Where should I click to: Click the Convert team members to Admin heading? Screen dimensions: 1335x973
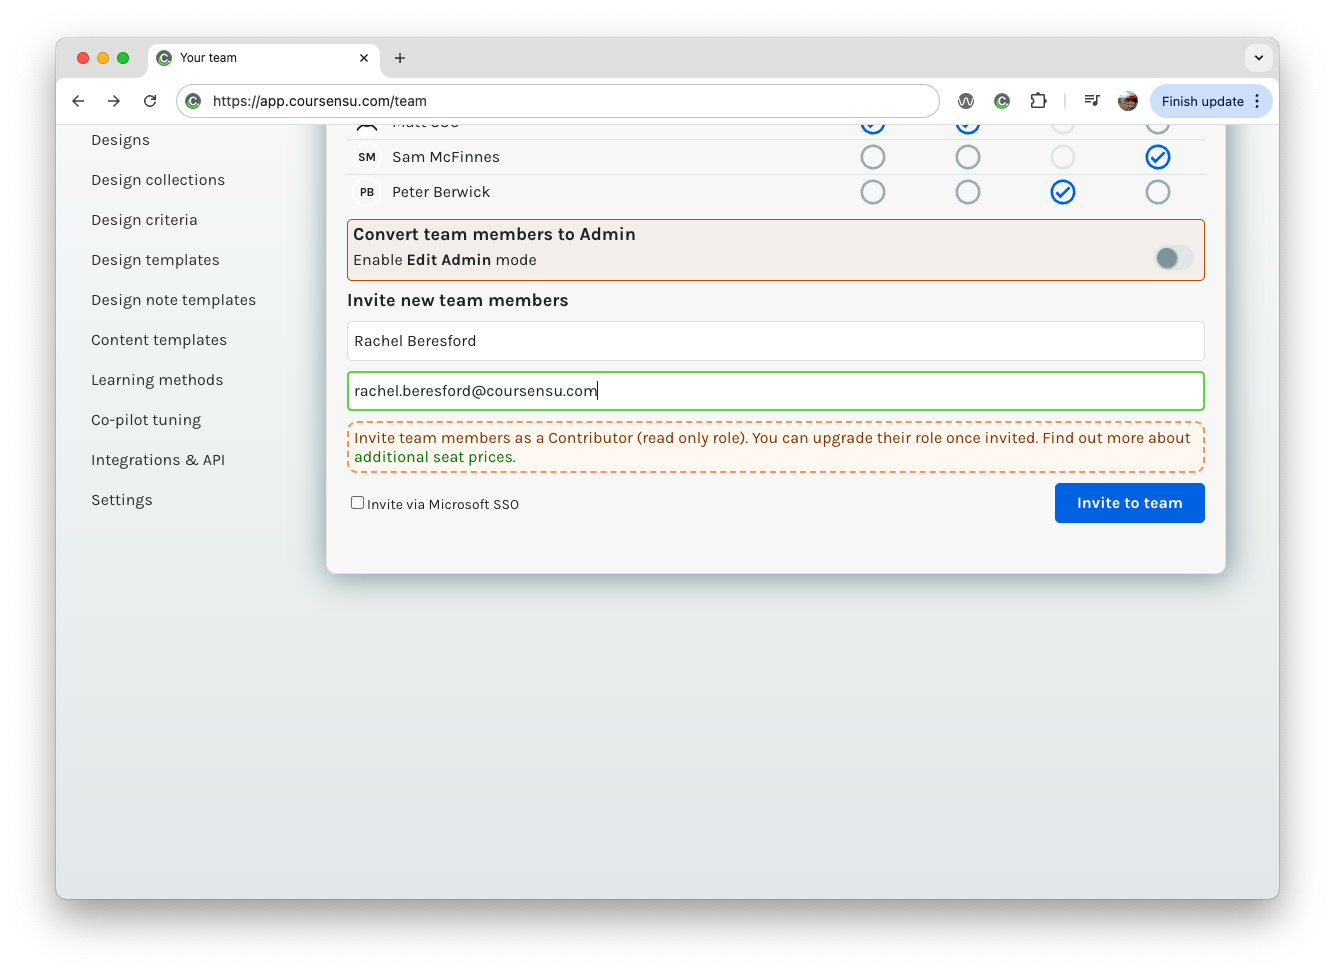click(x=494, y=234)
